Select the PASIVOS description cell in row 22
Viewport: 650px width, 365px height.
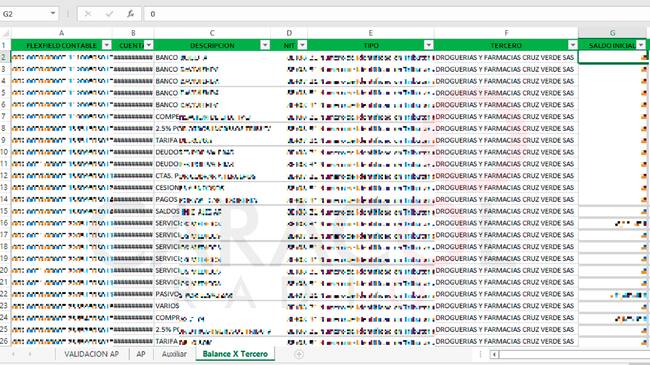coord(212,294)
